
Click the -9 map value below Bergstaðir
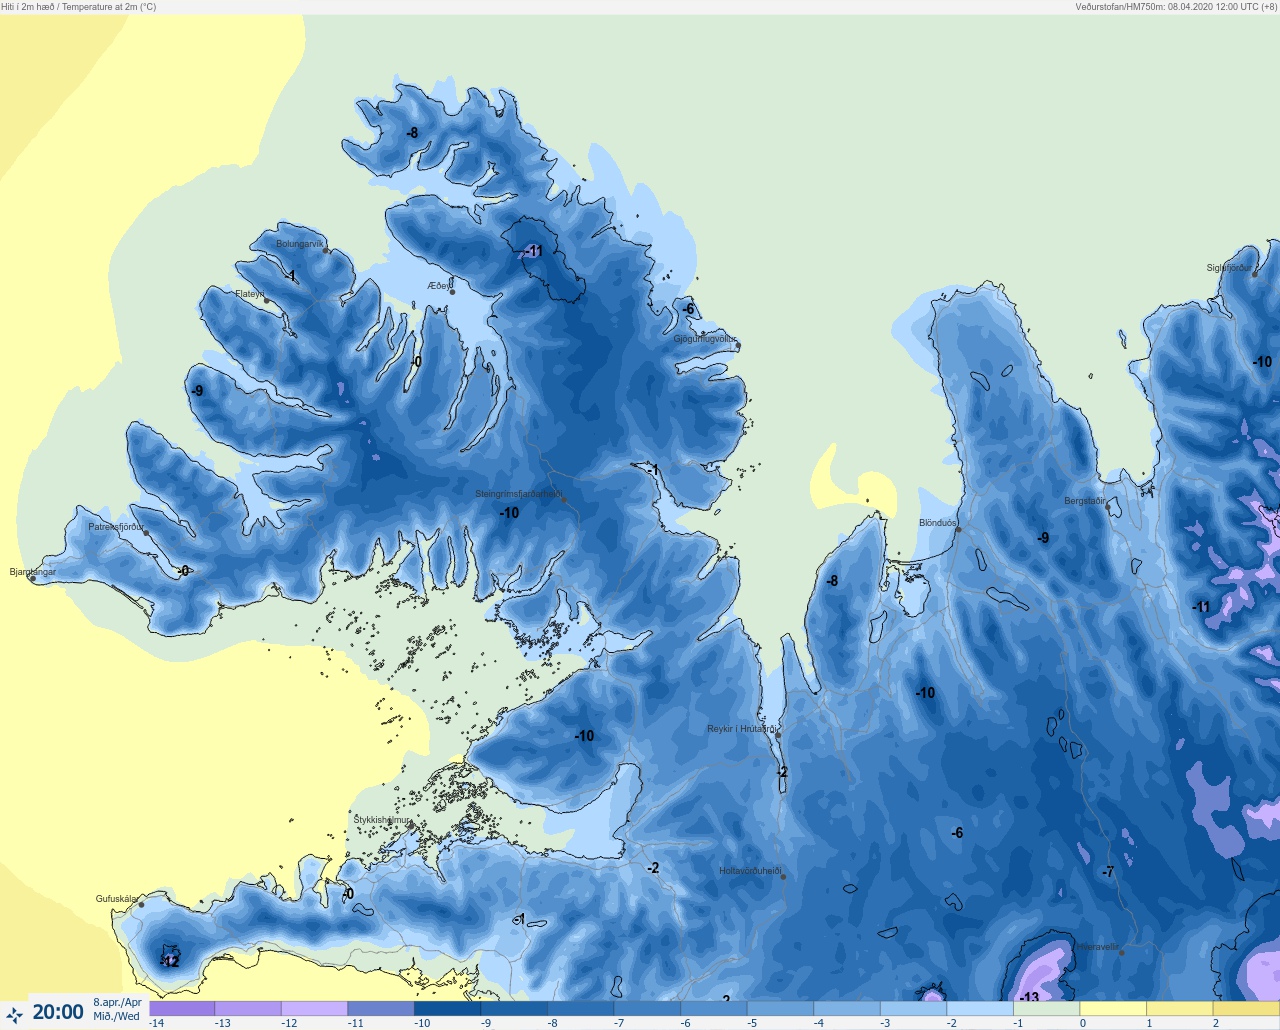point(1043,538)
